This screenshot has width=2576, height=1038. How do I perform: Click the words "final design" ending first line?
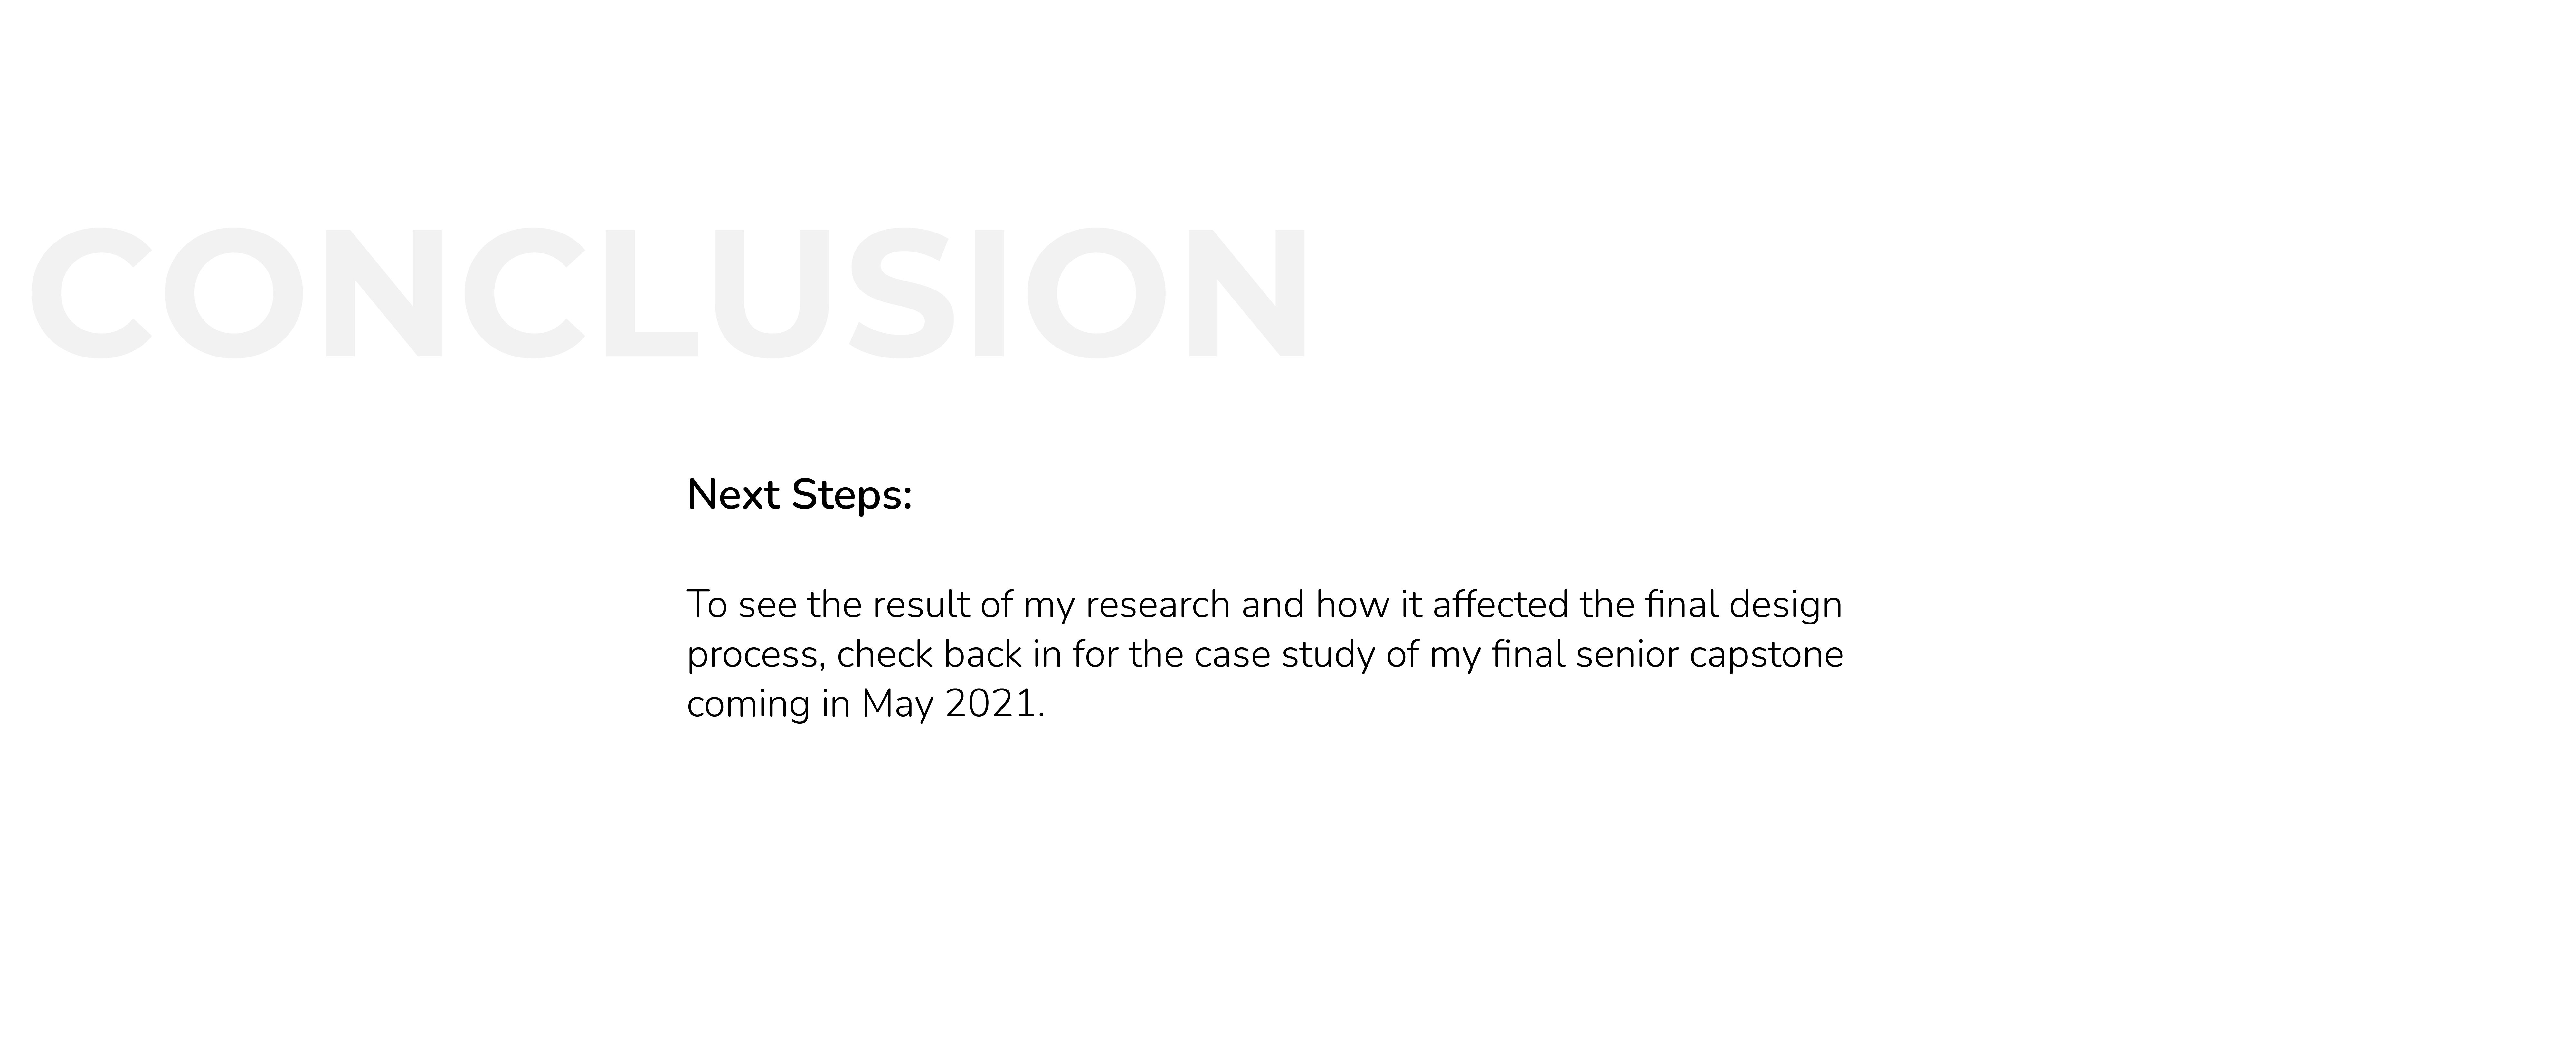[x=1743, y=605]
